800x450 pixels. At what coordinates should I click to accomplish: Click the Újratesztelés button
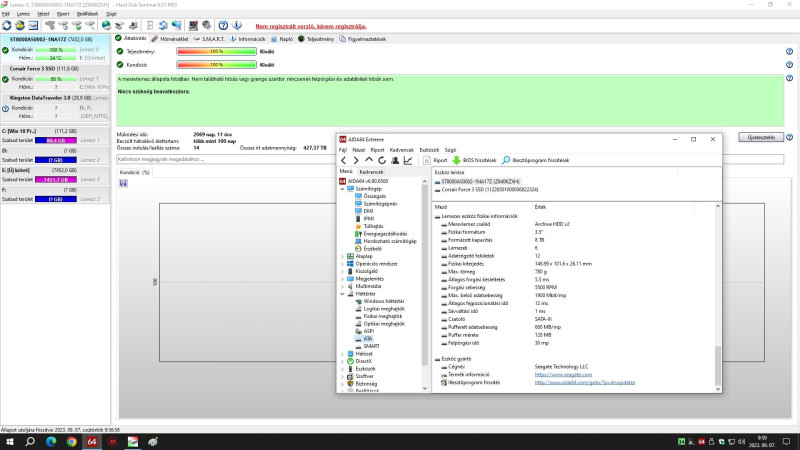tap(761, 137)
